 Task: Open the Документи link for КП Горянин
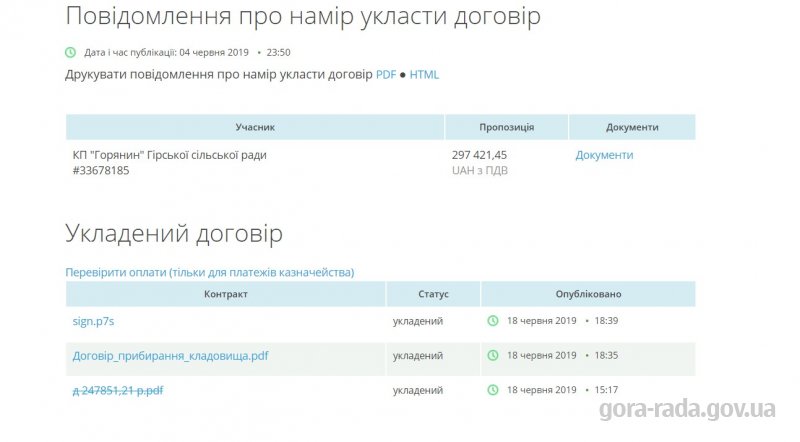point(604,155)
